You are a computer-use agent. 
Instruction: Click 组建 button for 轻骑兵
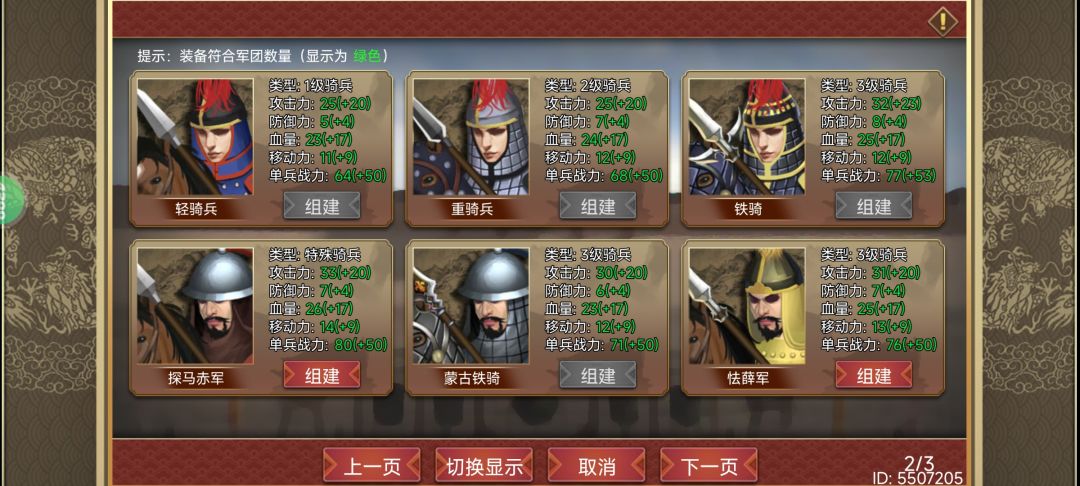[322, 205]
